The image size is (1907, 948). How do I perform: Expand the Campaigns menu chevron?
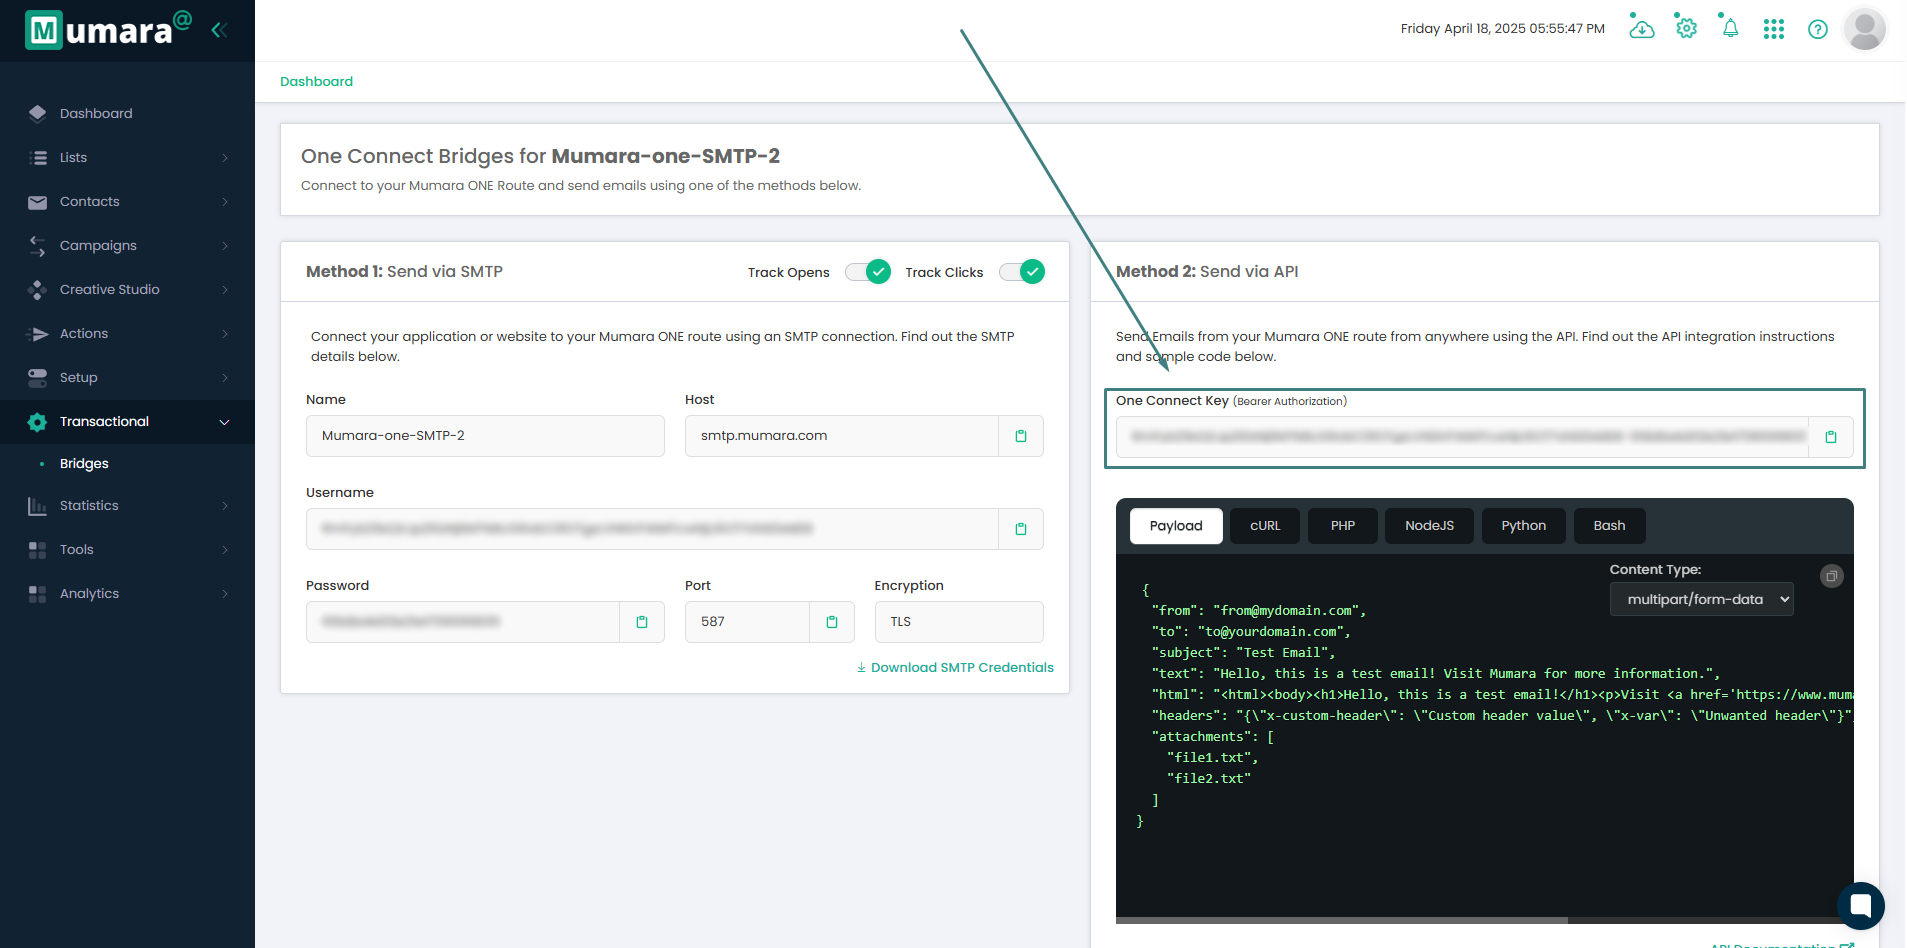[225, 246]
